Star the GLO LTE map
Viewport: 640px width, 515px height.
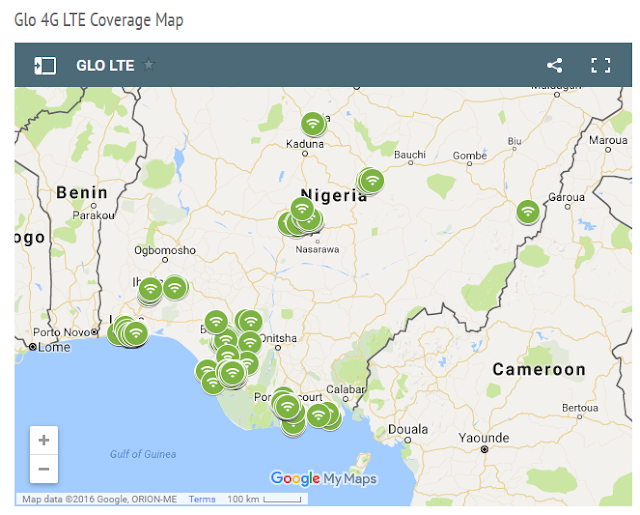[x=150, y=66]
